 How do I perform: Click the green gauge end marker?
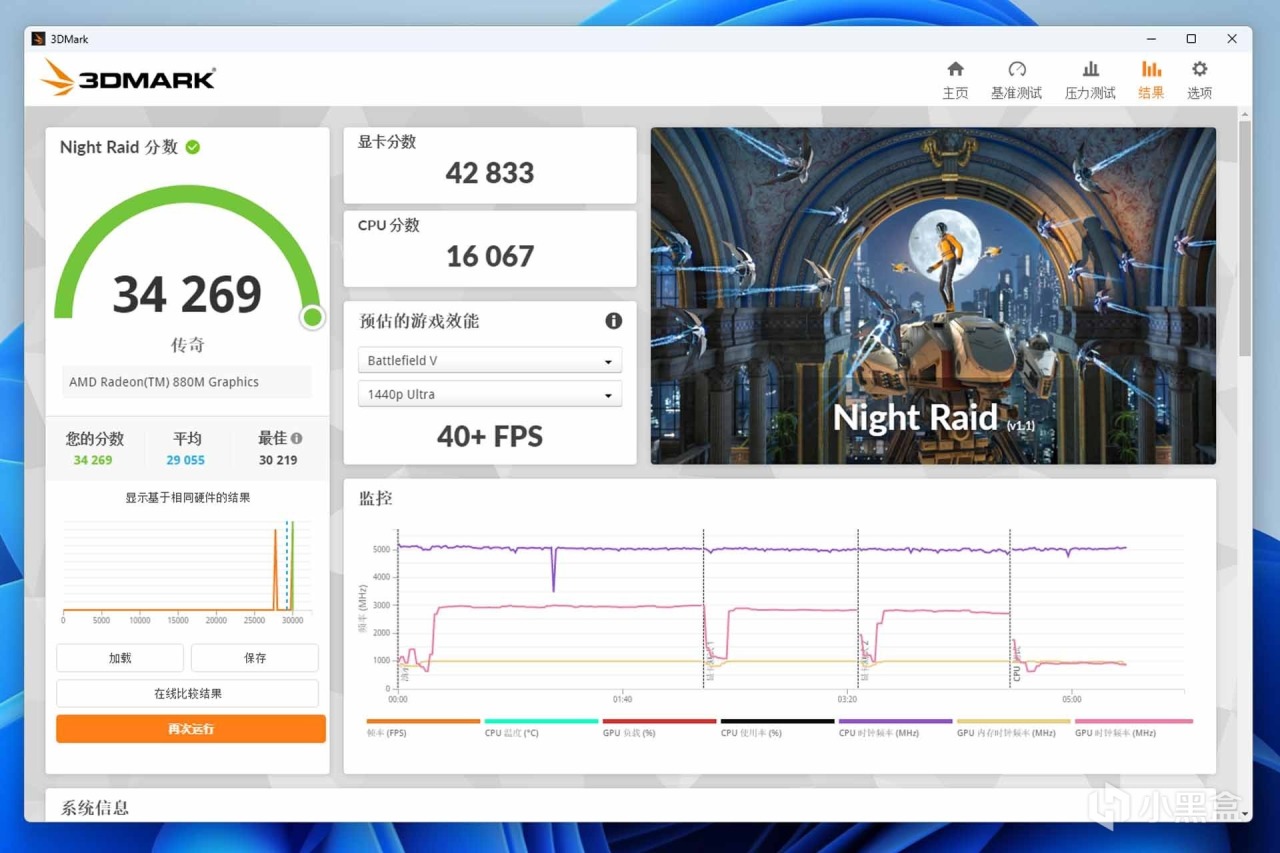click(x=312, y=317)
